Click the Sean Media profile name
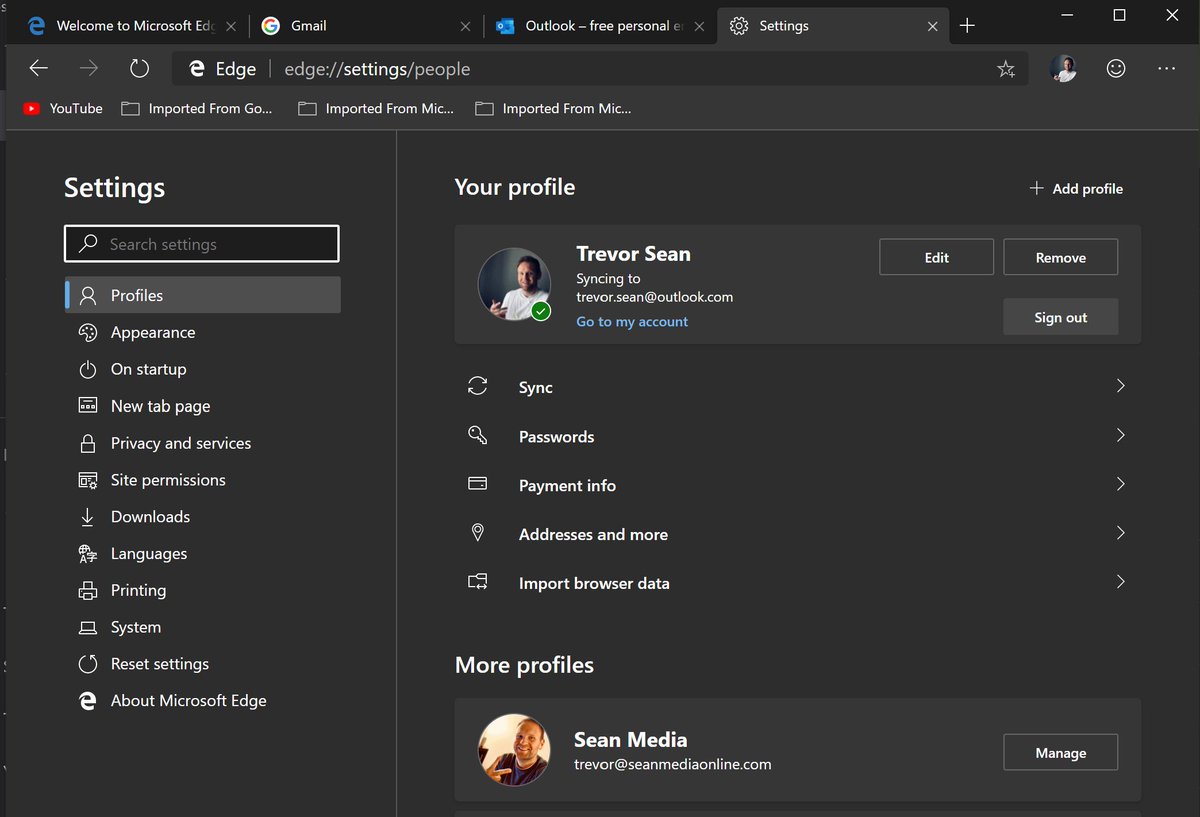Image resolution: width=1200 pixels, height=817 pixels. (630, 740)
